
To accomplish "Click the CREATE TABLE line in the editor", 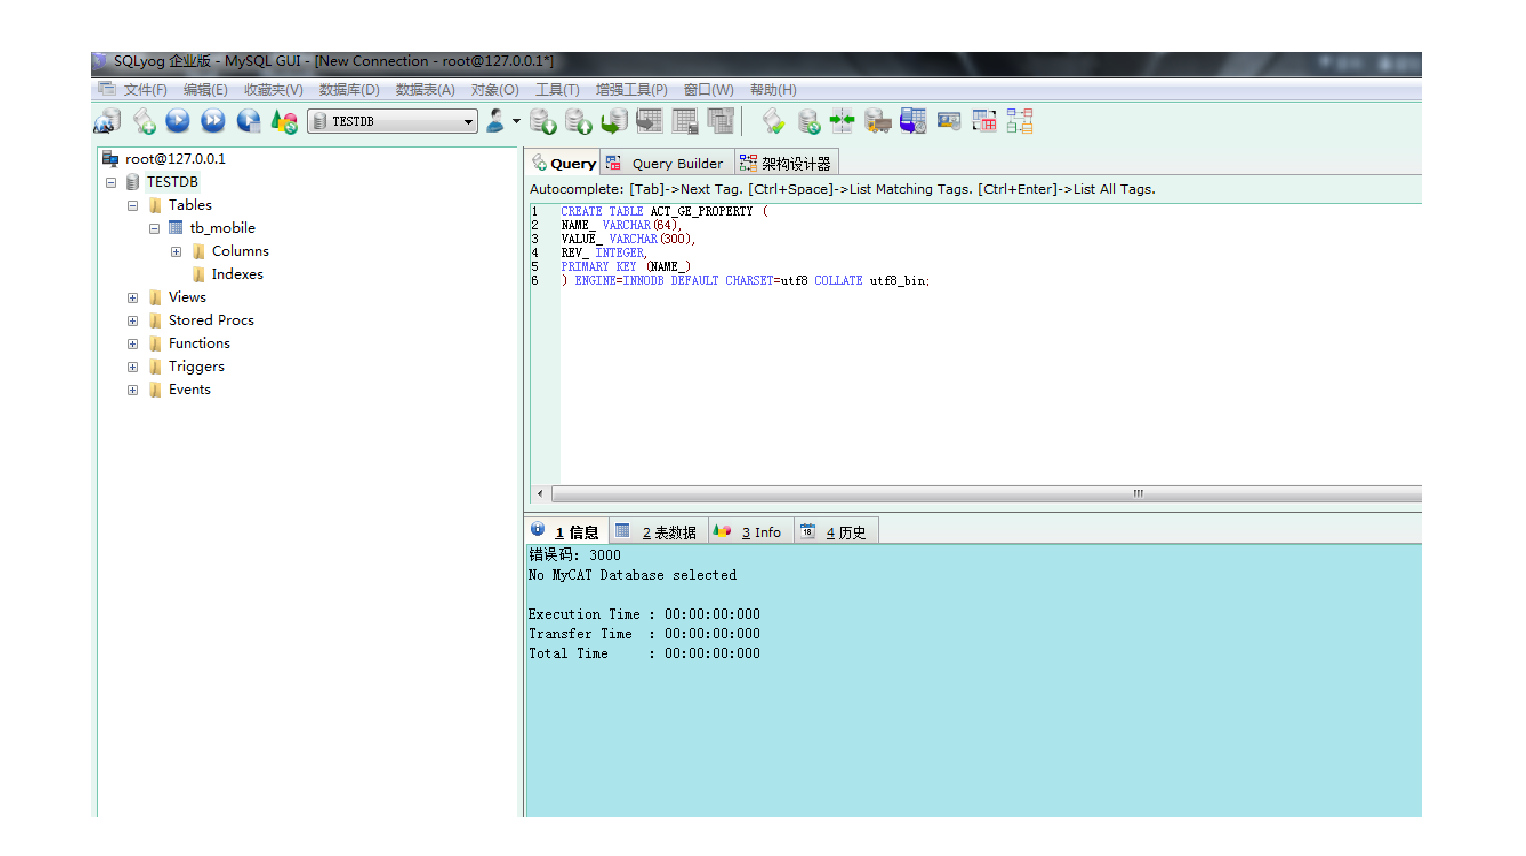I will pos(664,211).
